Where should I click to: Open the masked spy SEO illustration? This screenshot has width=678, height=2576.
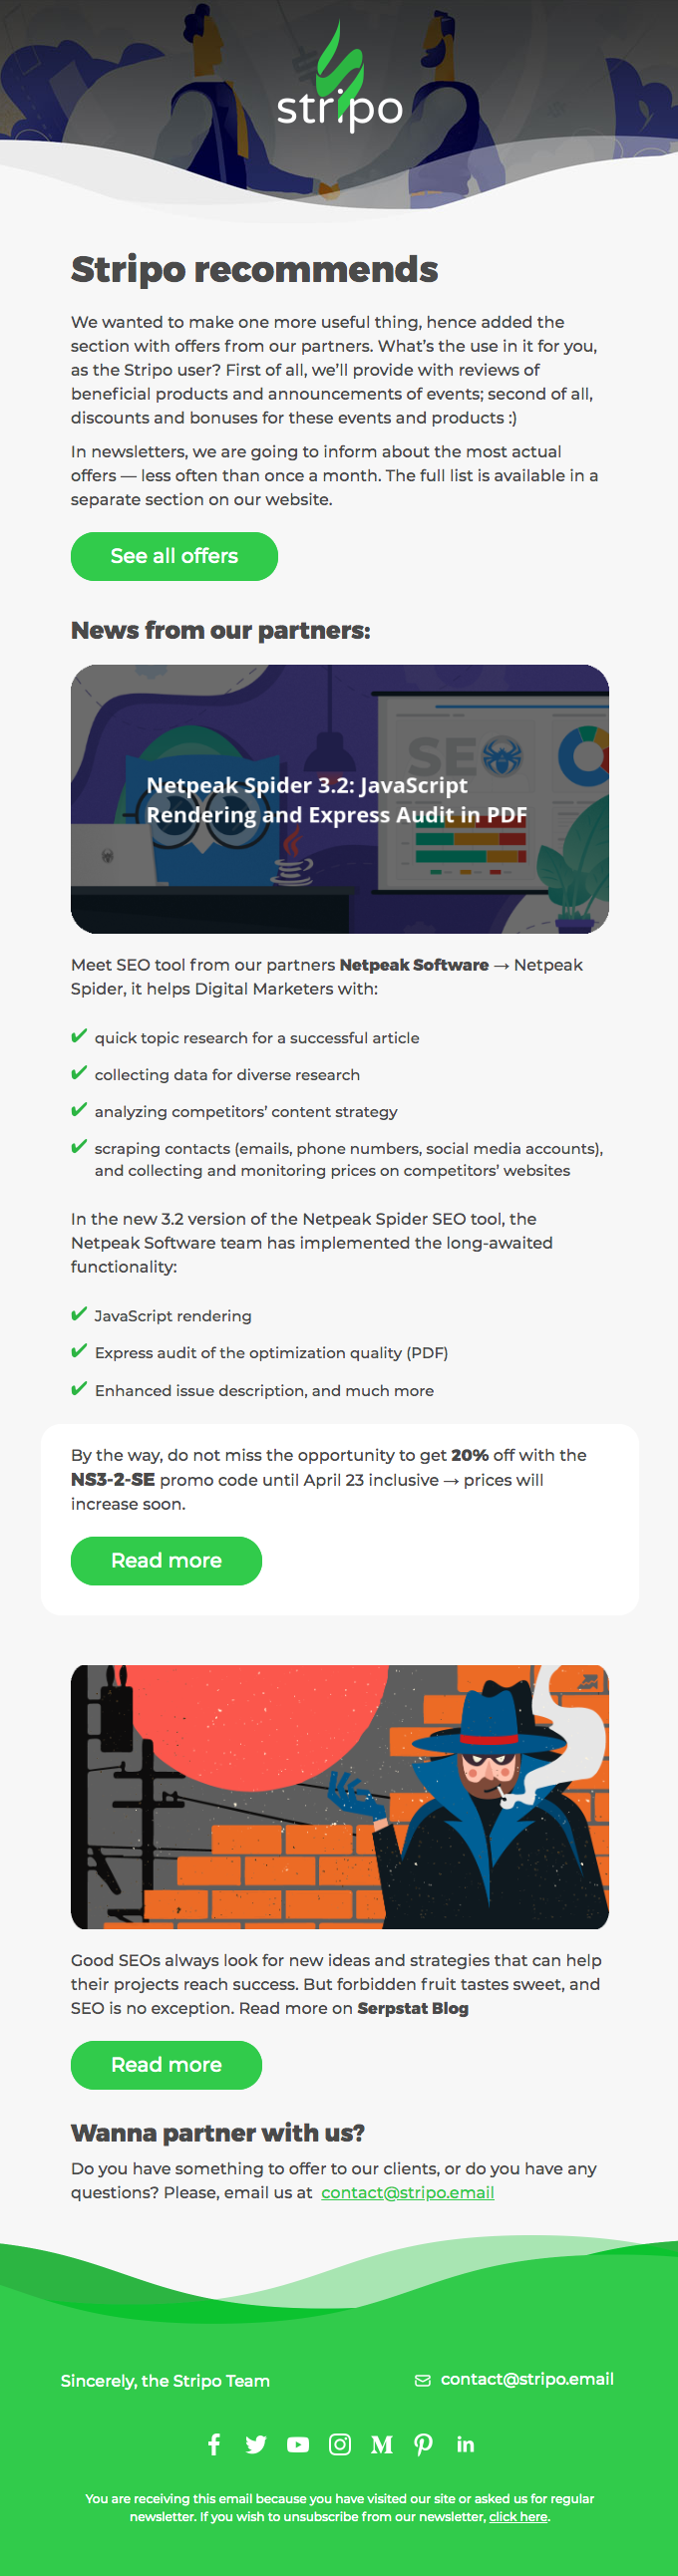coord(339,1796)
